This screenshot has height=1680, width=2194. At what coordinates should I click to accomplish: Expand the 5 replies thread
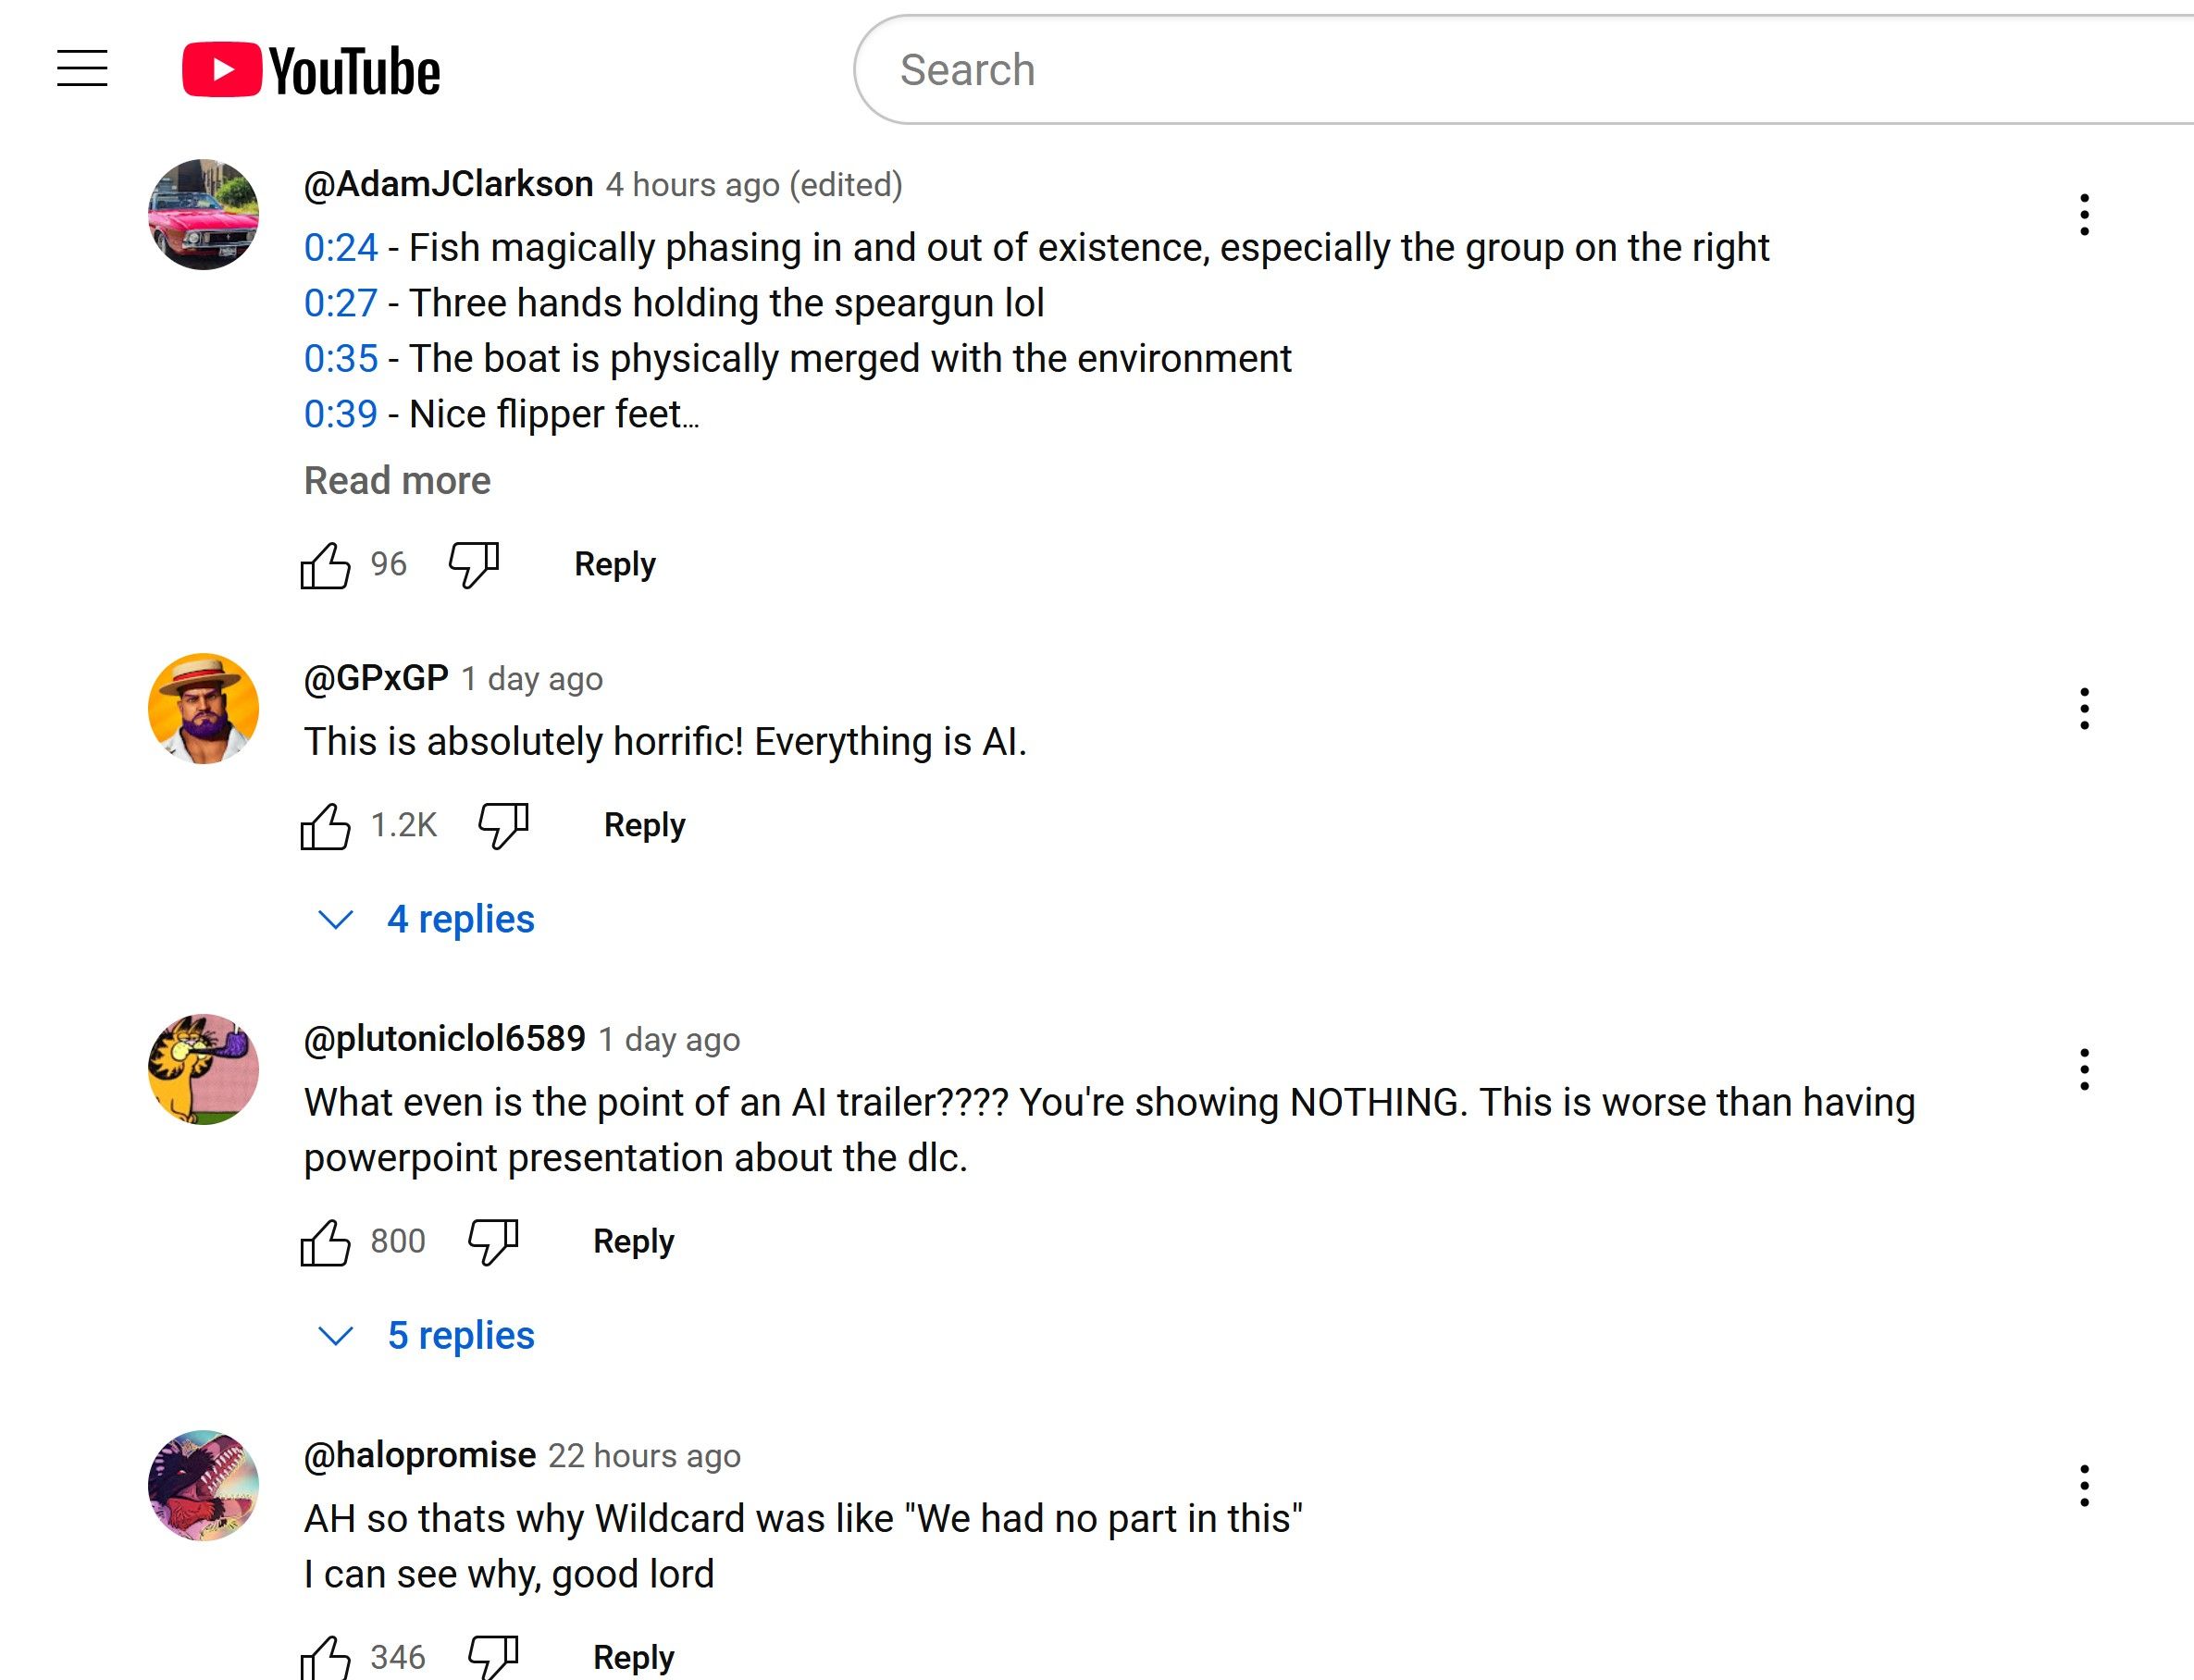(460, 1336)
